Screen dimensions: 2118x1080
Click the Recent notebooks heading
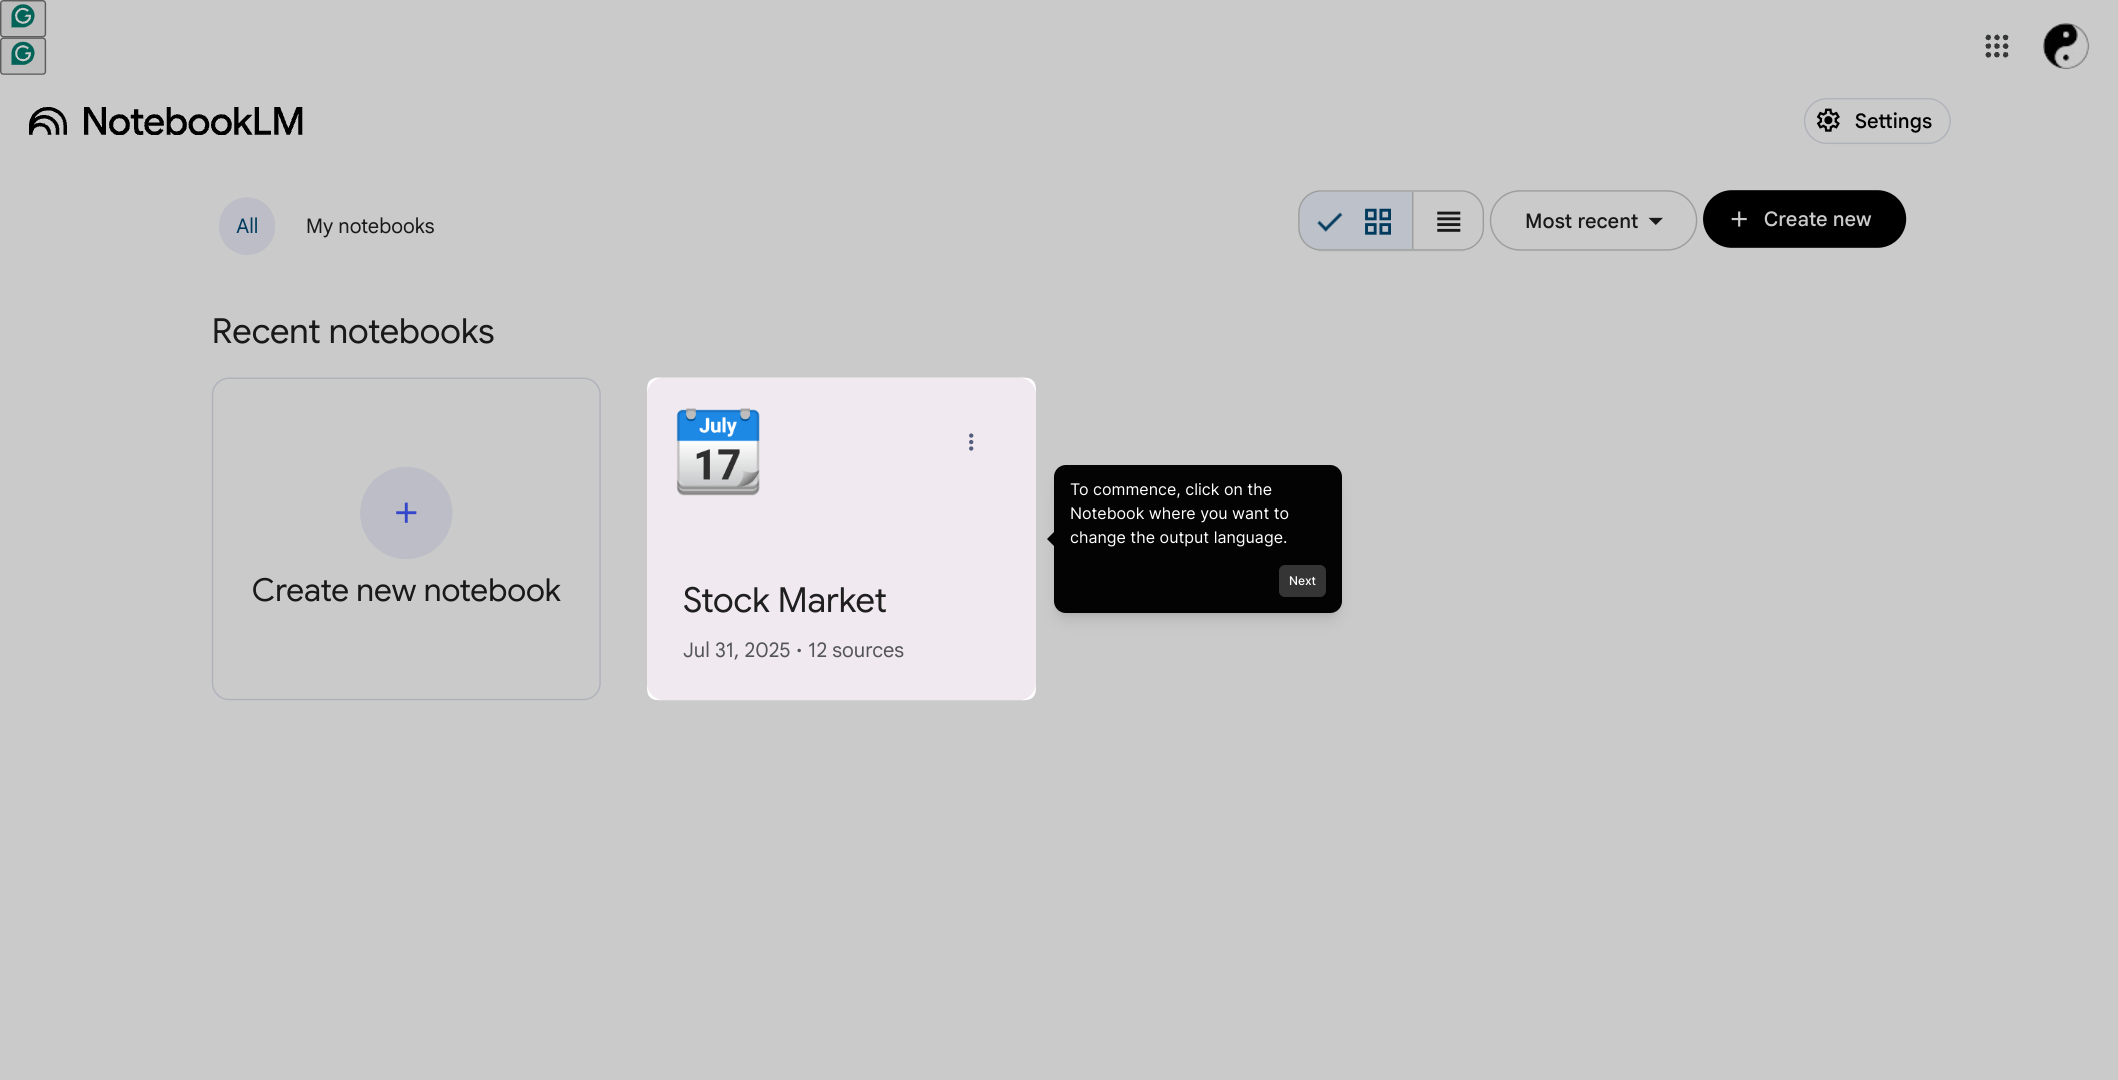(353, 332)
